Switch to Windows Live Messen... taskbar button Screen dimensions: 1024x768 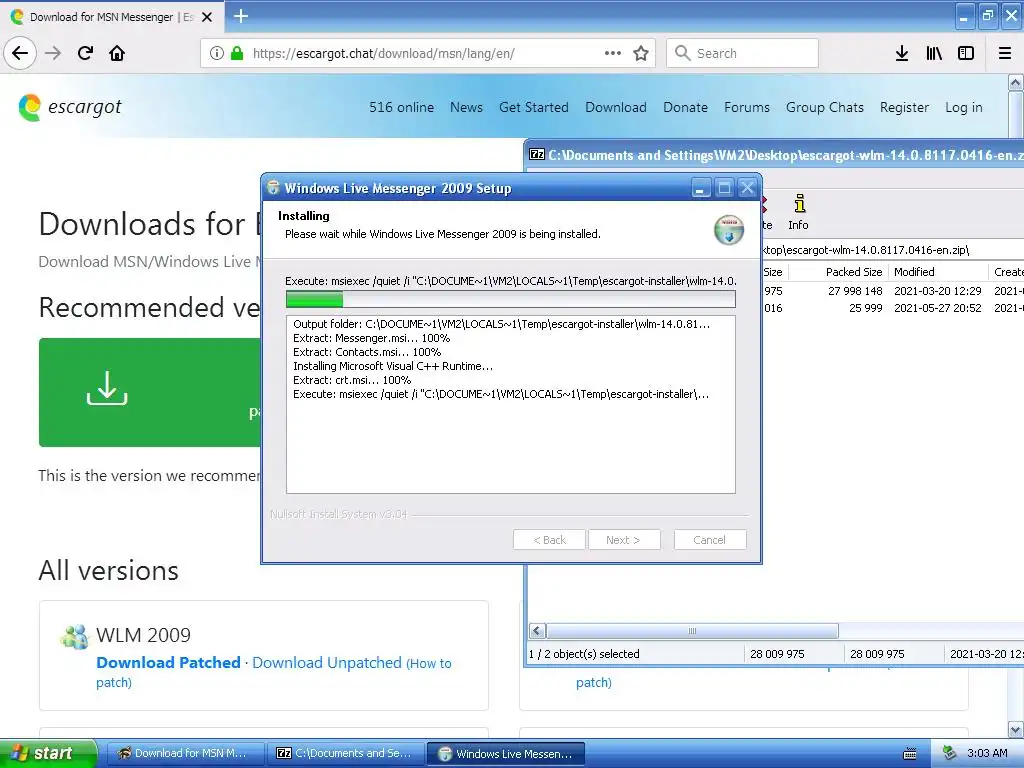[505, 753]
